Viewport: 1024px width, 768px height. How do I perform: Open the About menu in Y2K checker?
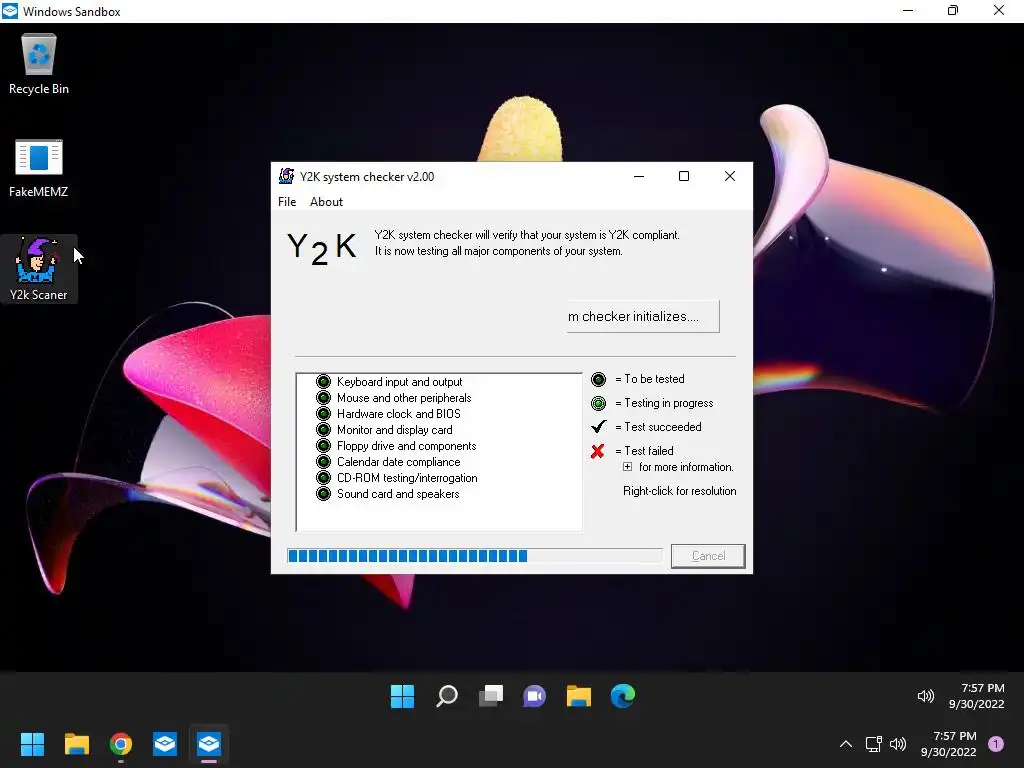pyautogui.click(x=326, y=202)
